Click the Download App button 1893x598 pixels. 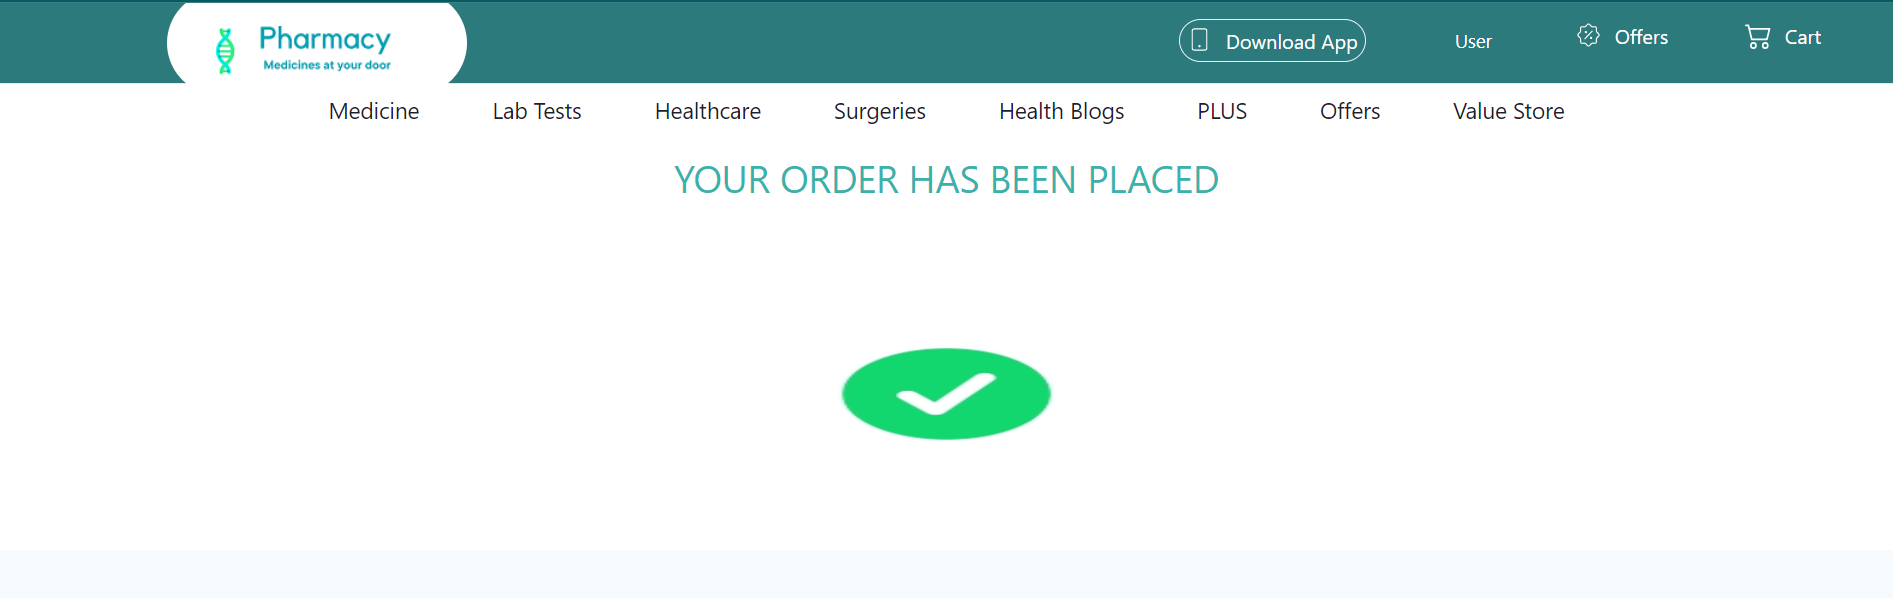[x=1272, y=41]
